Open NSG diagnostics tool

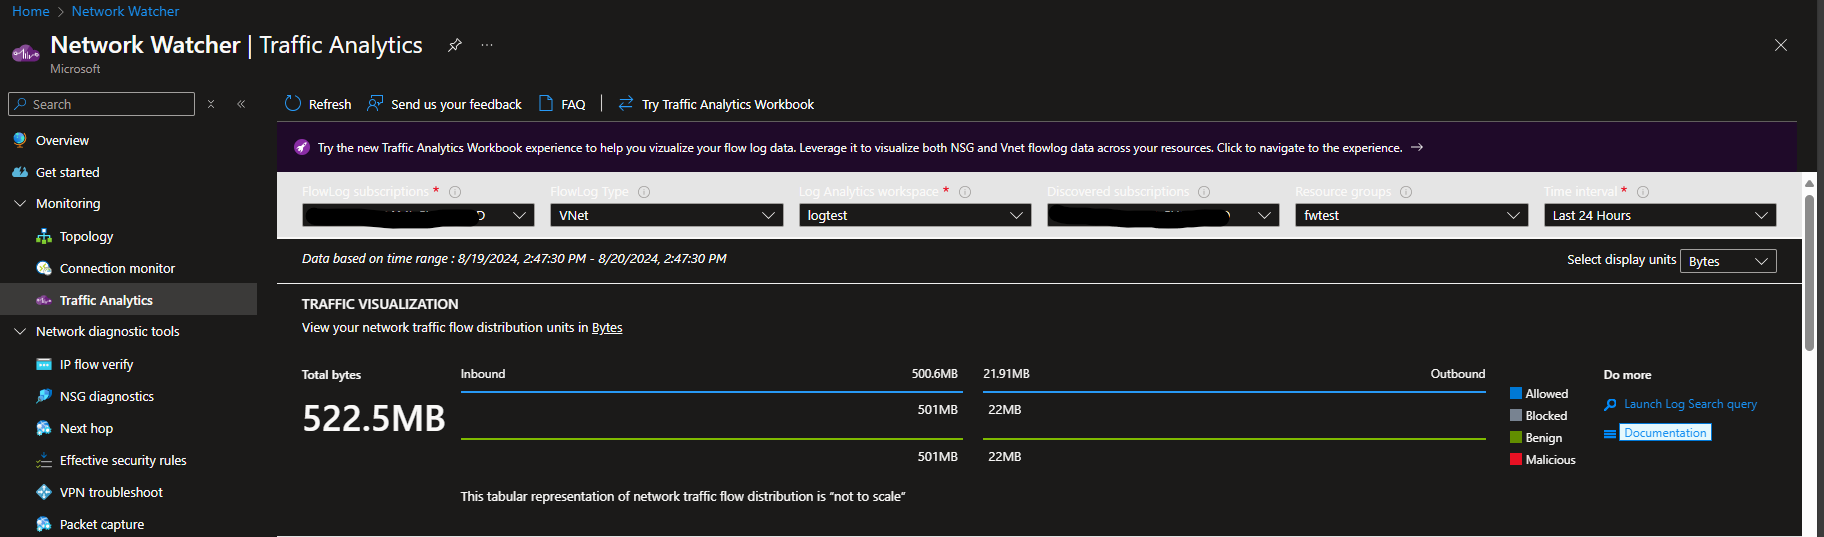click(x=106, y=396)
